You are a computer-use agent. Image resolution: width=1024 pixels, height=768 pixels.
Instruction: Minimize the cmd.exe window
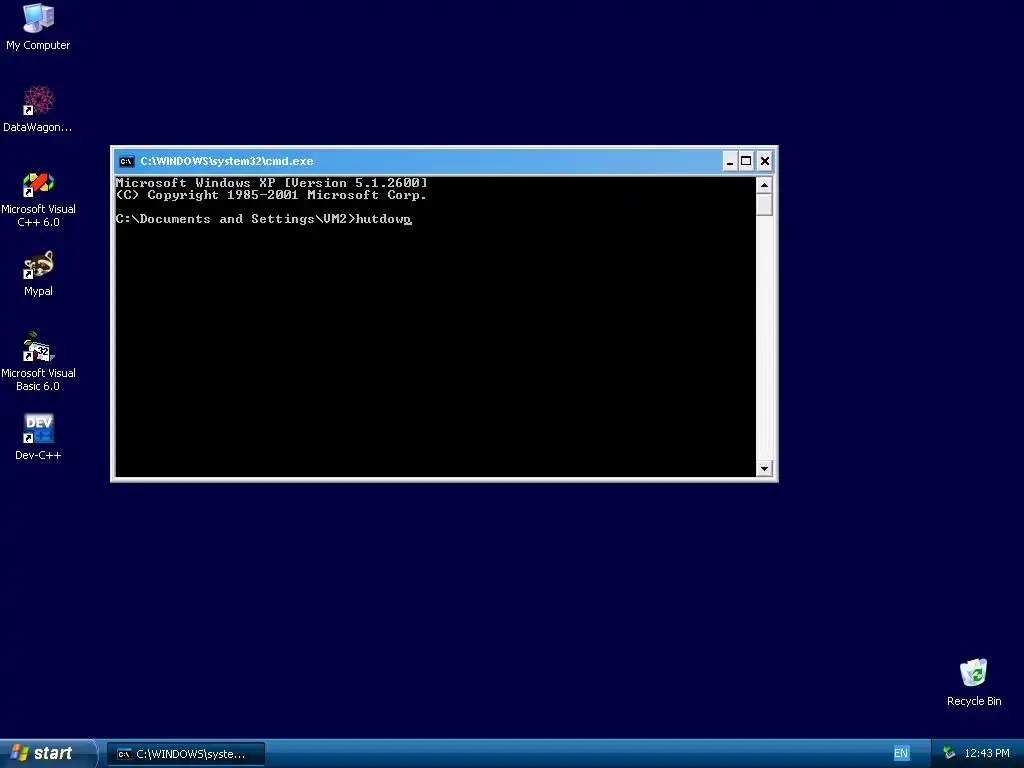(730, 161)
